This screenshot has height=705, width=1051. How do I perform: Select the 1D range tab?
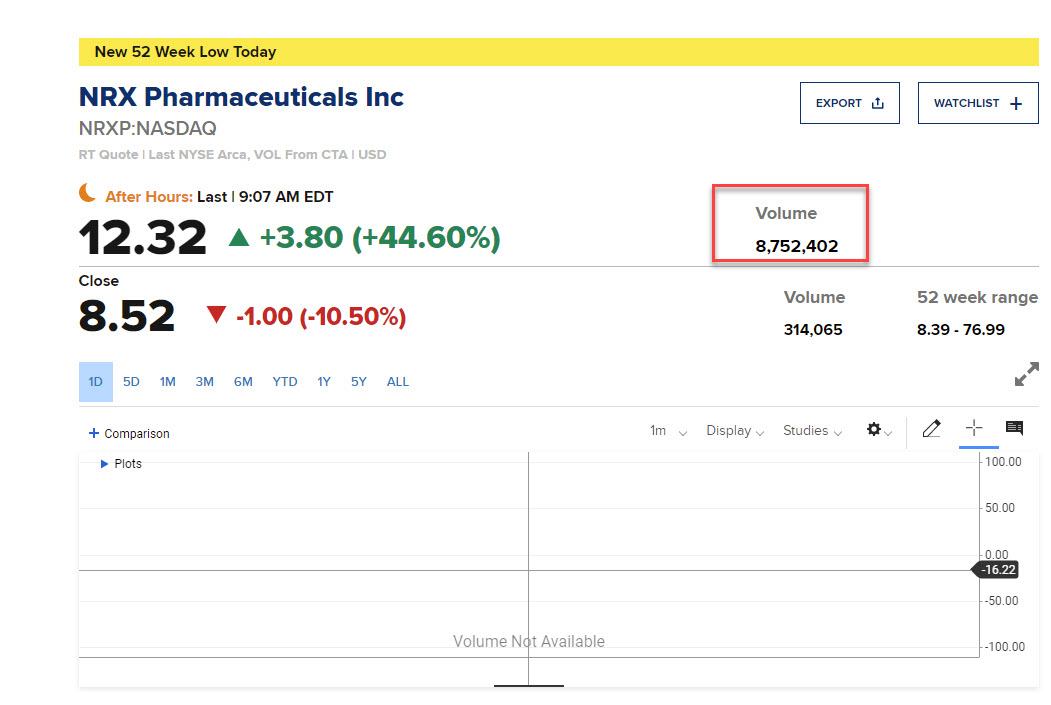tap(96, 382)
